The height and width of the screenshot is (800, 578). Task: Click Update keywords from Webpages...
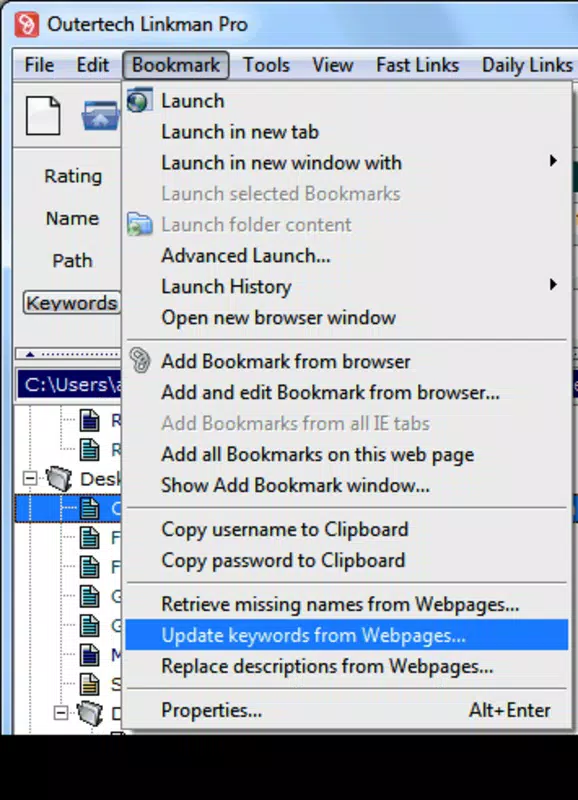click(347, 635)
